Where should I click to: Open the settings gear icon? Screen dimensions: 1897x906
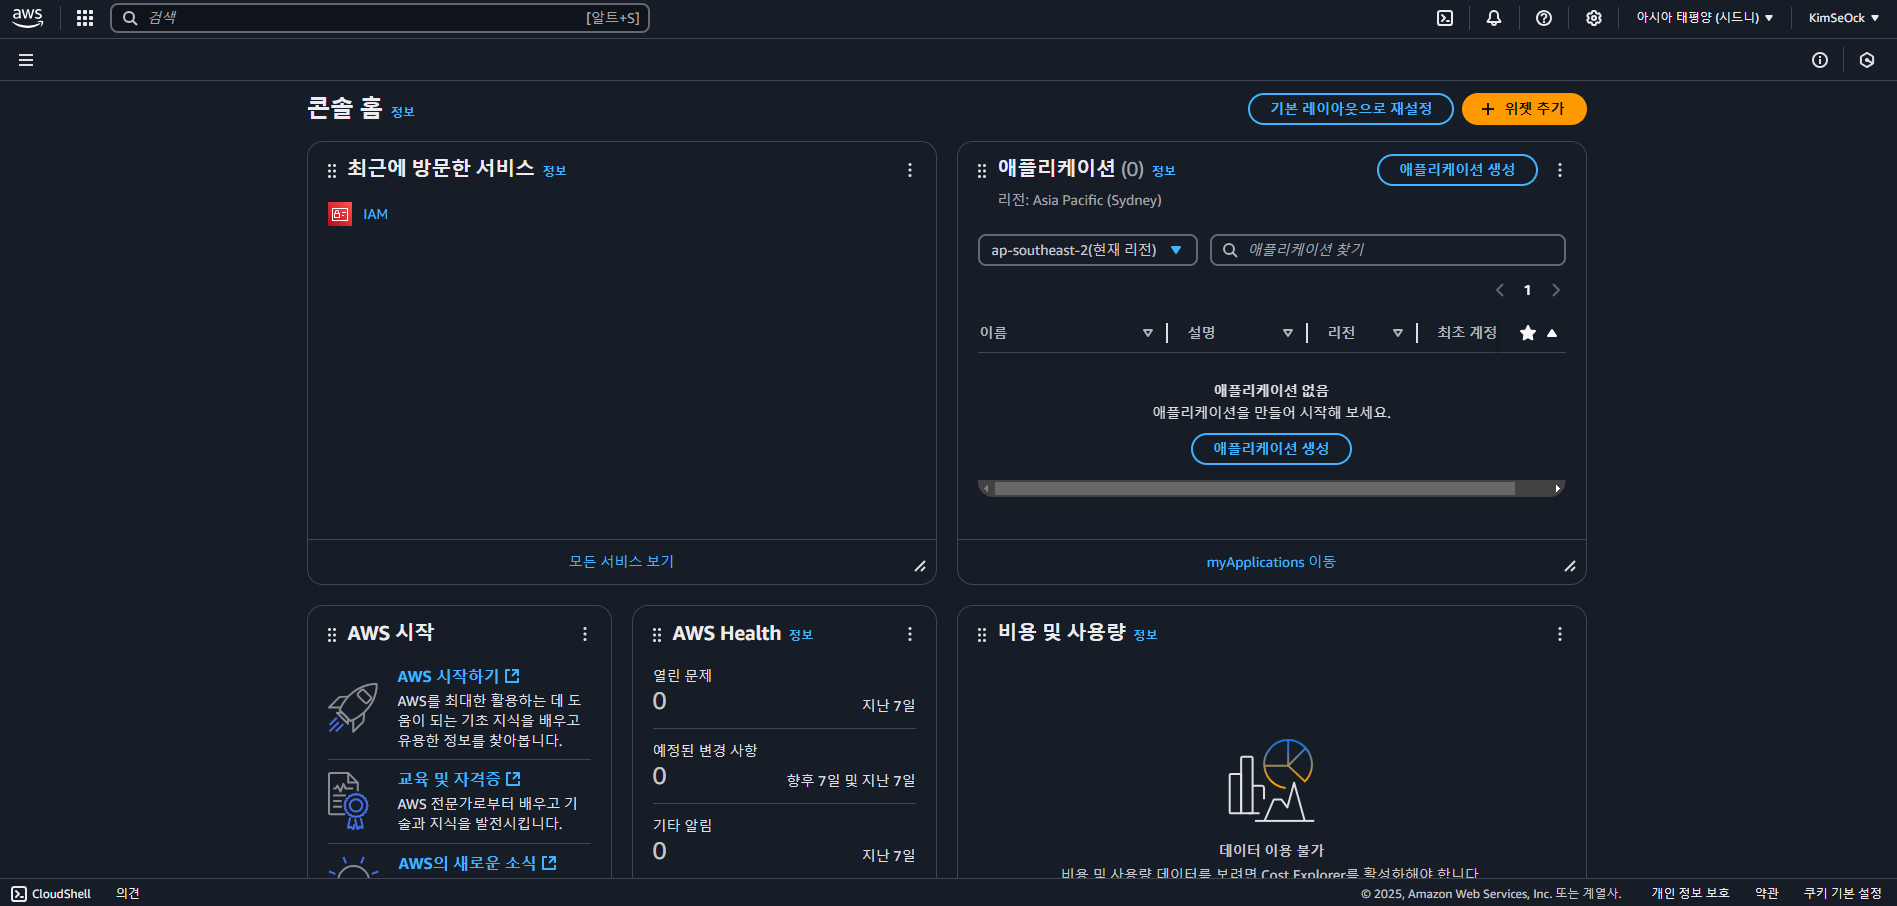pyautogui.click(x=1594, y=18)
